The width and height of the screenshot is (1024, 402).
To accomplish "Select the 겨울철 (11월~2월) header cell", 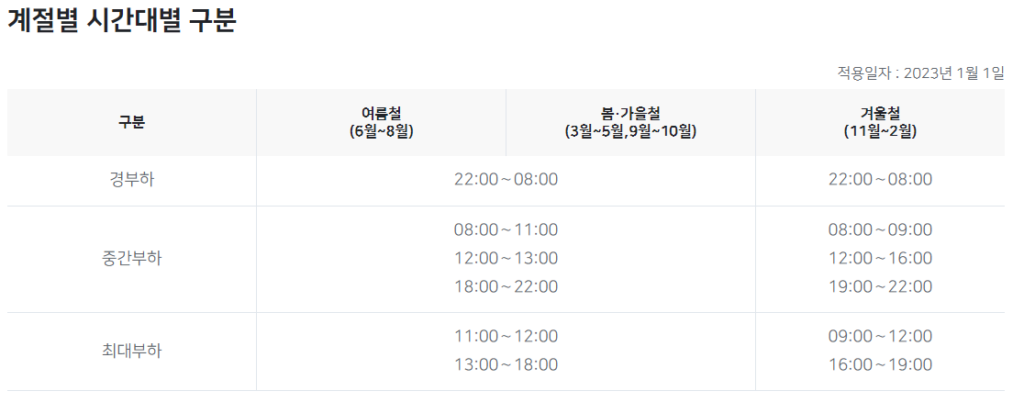I will click(x=880, y=122).
